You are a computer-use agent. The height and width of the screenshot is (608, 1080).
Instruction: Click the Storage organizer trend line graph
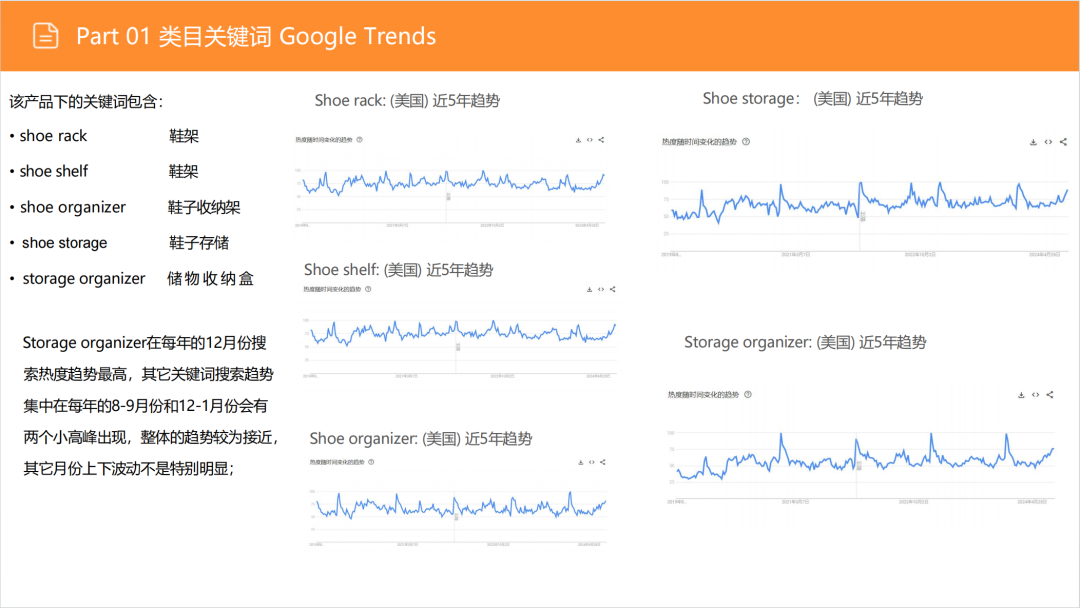point(860,457)
